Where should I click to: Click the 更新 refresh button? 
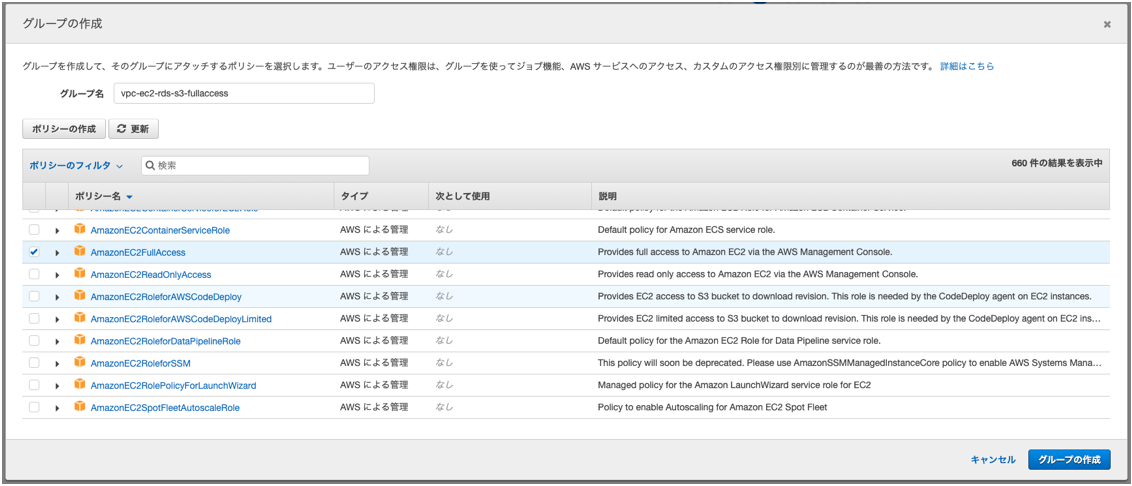coord(134,129)
